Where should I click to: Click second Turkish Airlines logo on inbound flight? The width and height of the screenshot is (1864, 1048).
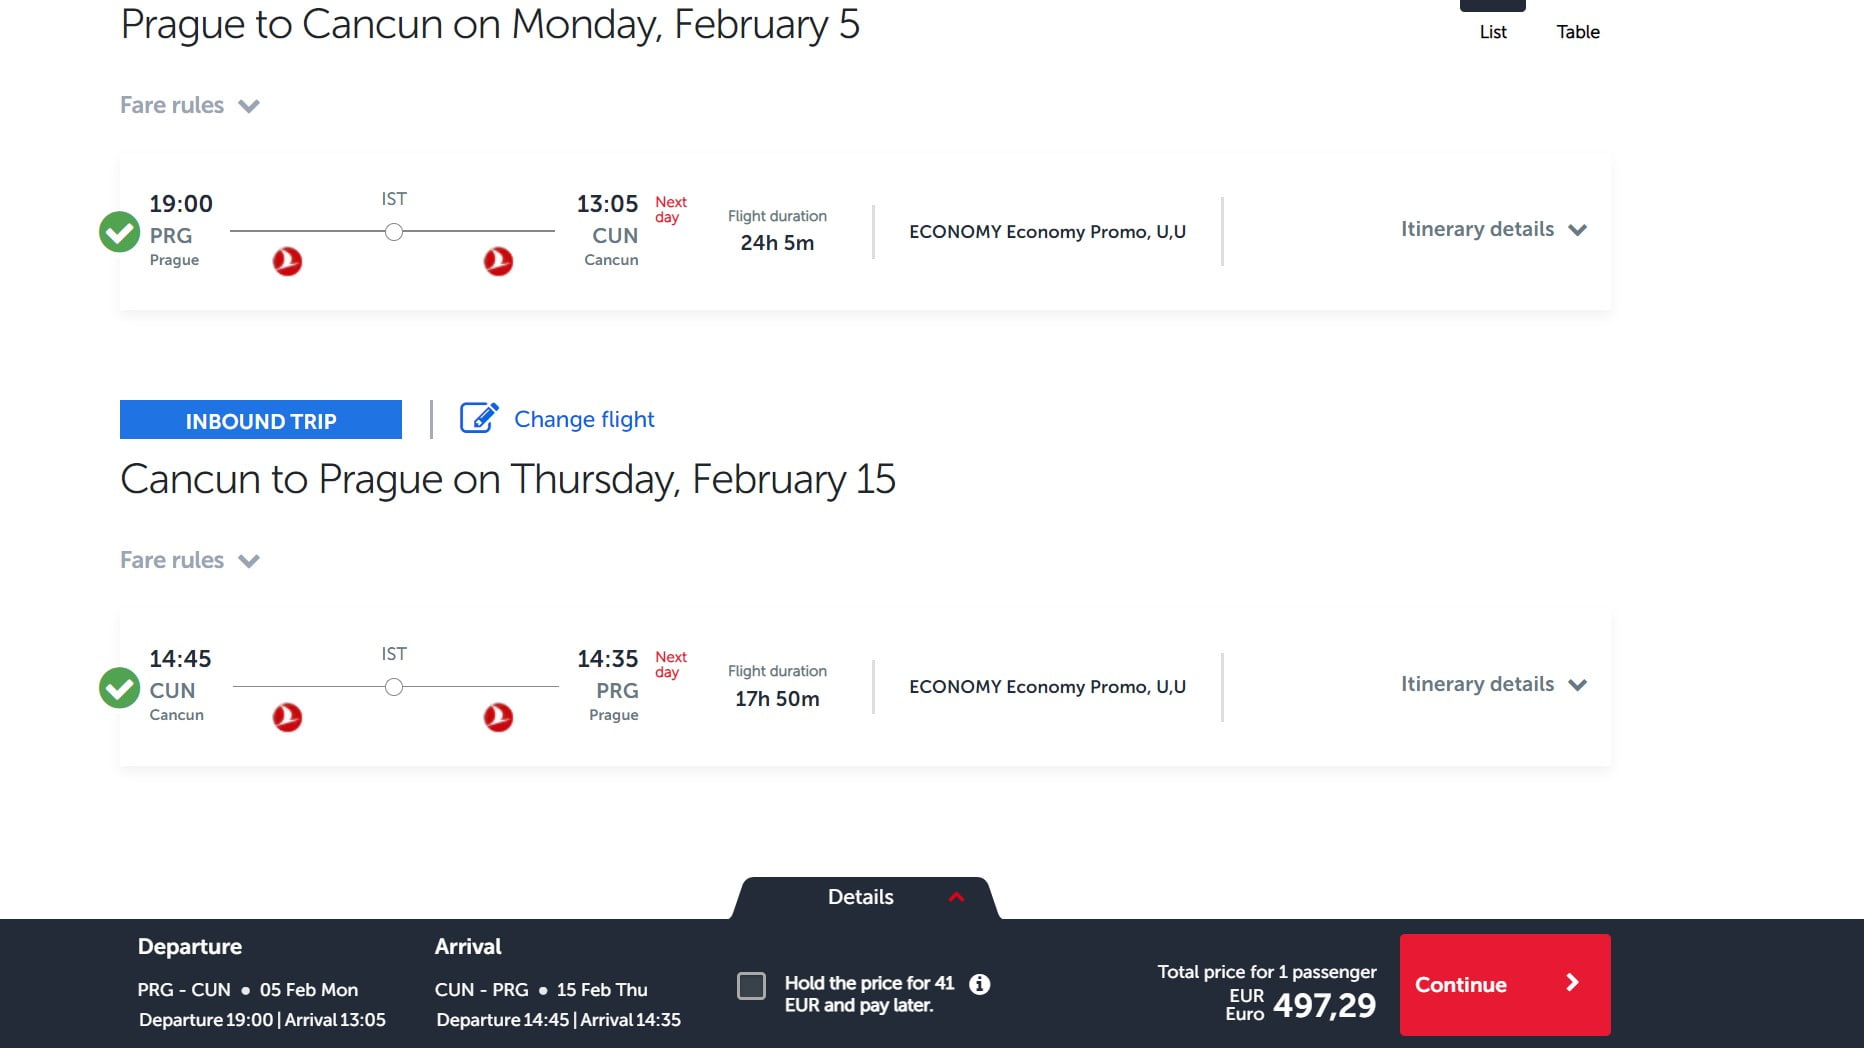pos(498,717)
